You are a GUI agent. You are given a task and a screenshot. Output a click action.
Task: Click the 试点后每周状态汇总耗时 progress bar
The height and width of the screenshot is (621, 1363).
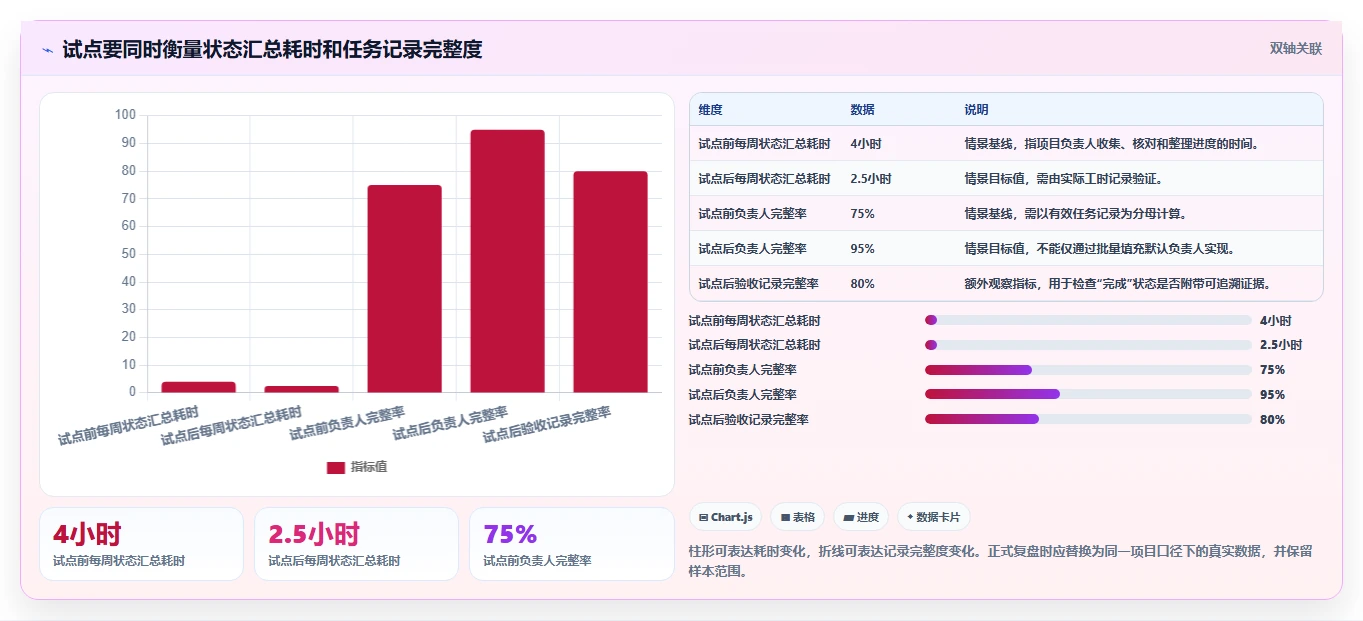(1088, 345)
